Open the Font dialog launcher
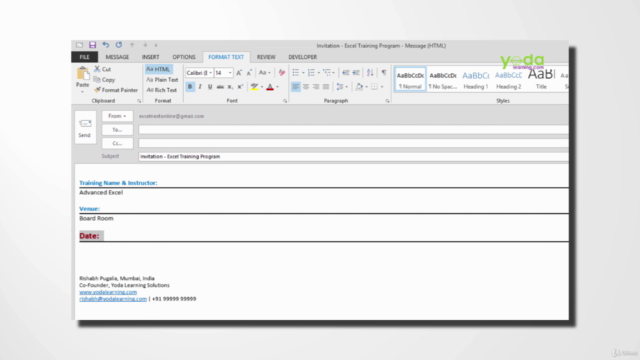The height and width of the screenshot is (360, 640). click(x=285, y=101)
